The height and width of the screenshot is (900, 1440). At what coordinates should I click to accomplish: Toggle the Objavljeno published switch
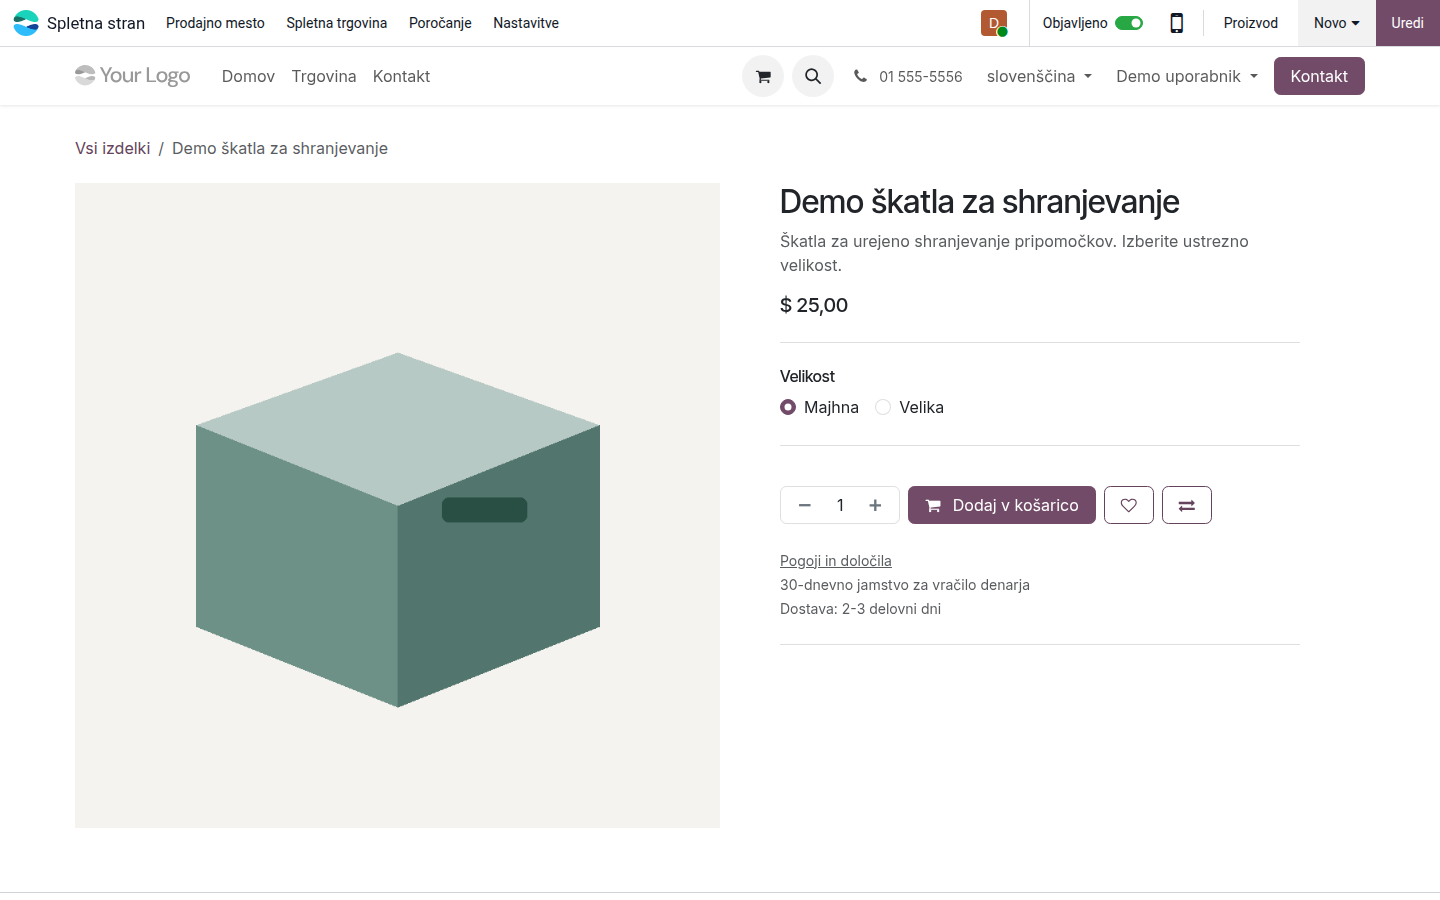[x=1129, y=23]
